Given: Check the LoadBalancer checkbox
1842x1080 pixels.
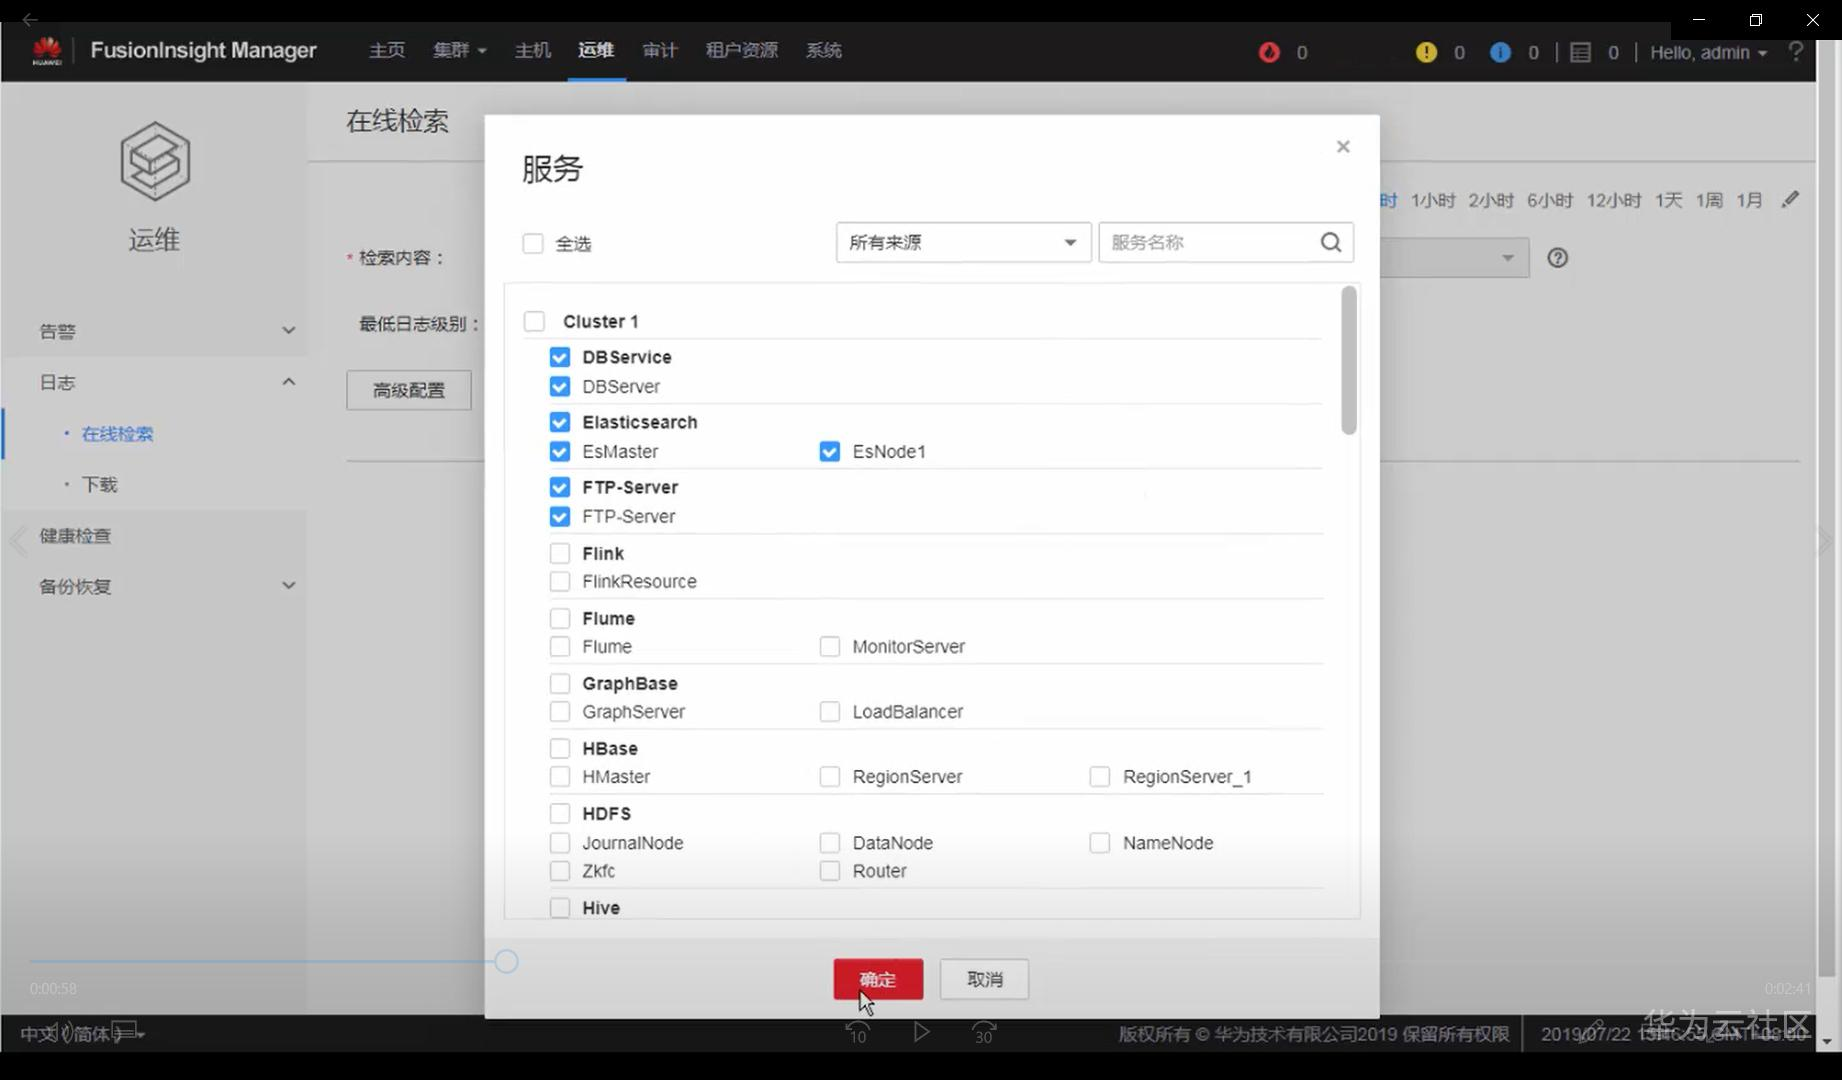Looking at the screenshot, I should [830, 711].
